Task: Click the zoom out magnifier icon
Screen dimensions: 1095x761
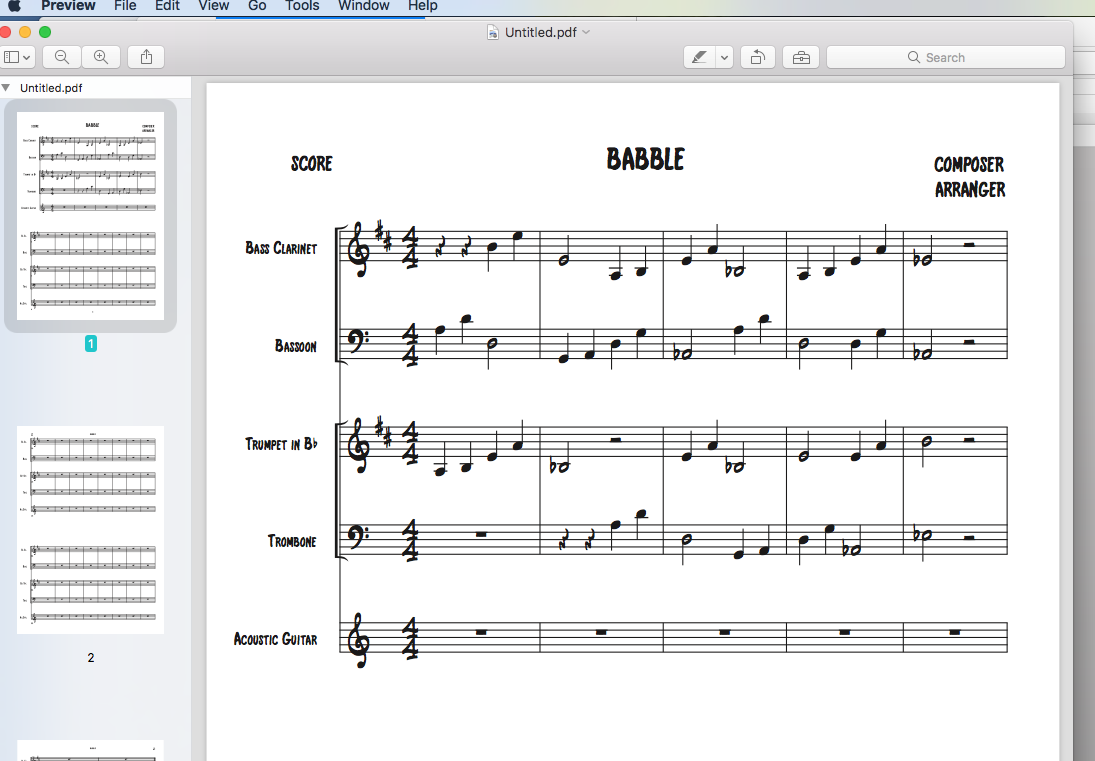Action: coord(62,57)
